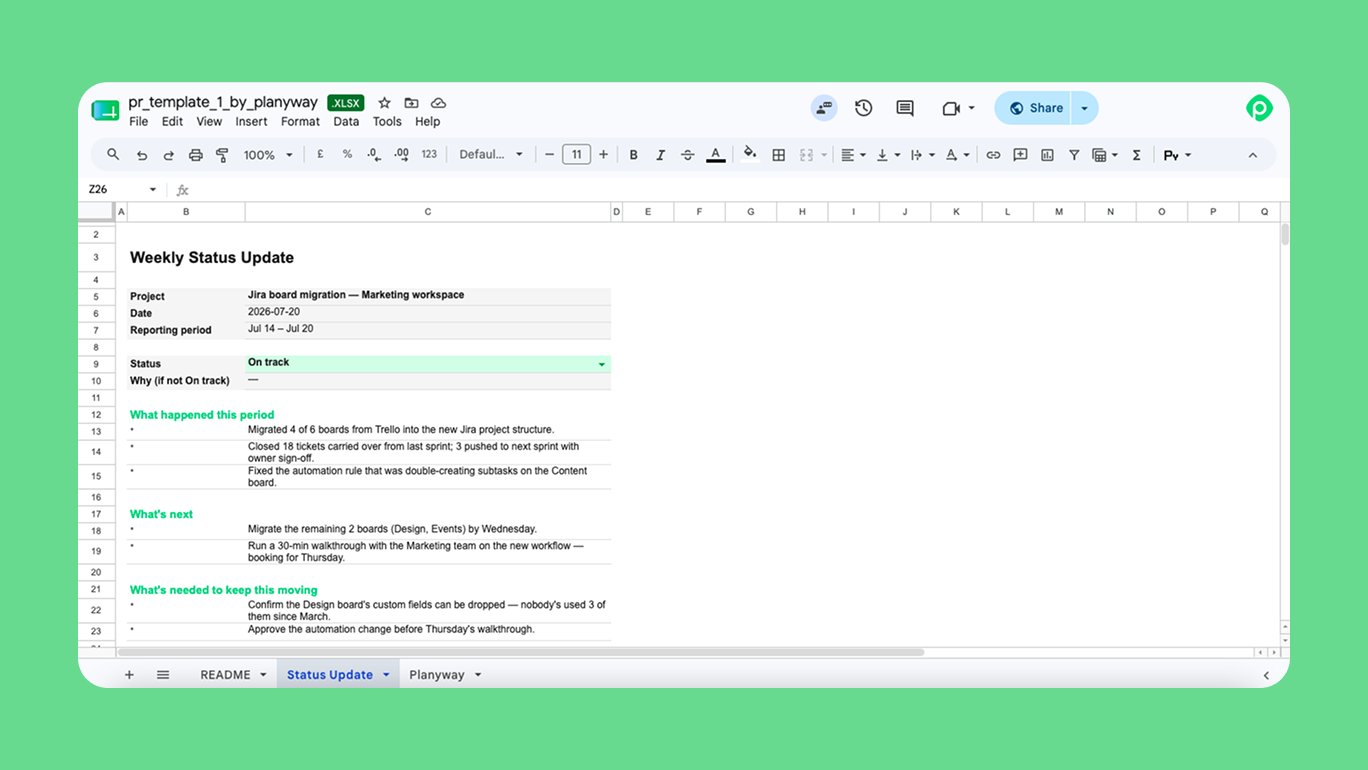Screen dimensions: 1368x770
Task: Click the print icon in toolbar
Action: 196,155
